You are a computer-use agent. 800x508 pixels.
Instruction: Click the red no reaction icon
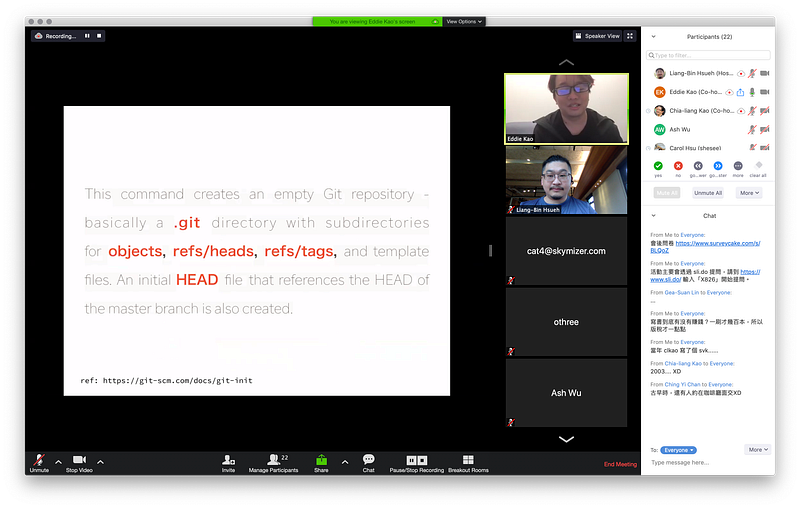[x=678, y=166]
